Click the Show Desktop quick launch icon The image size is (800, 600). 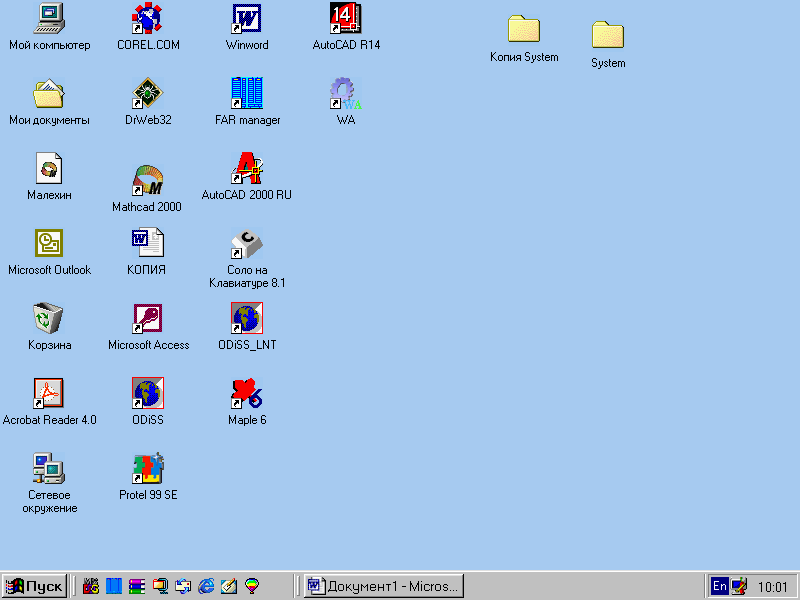pyautogui.click(x=229, y=586)
